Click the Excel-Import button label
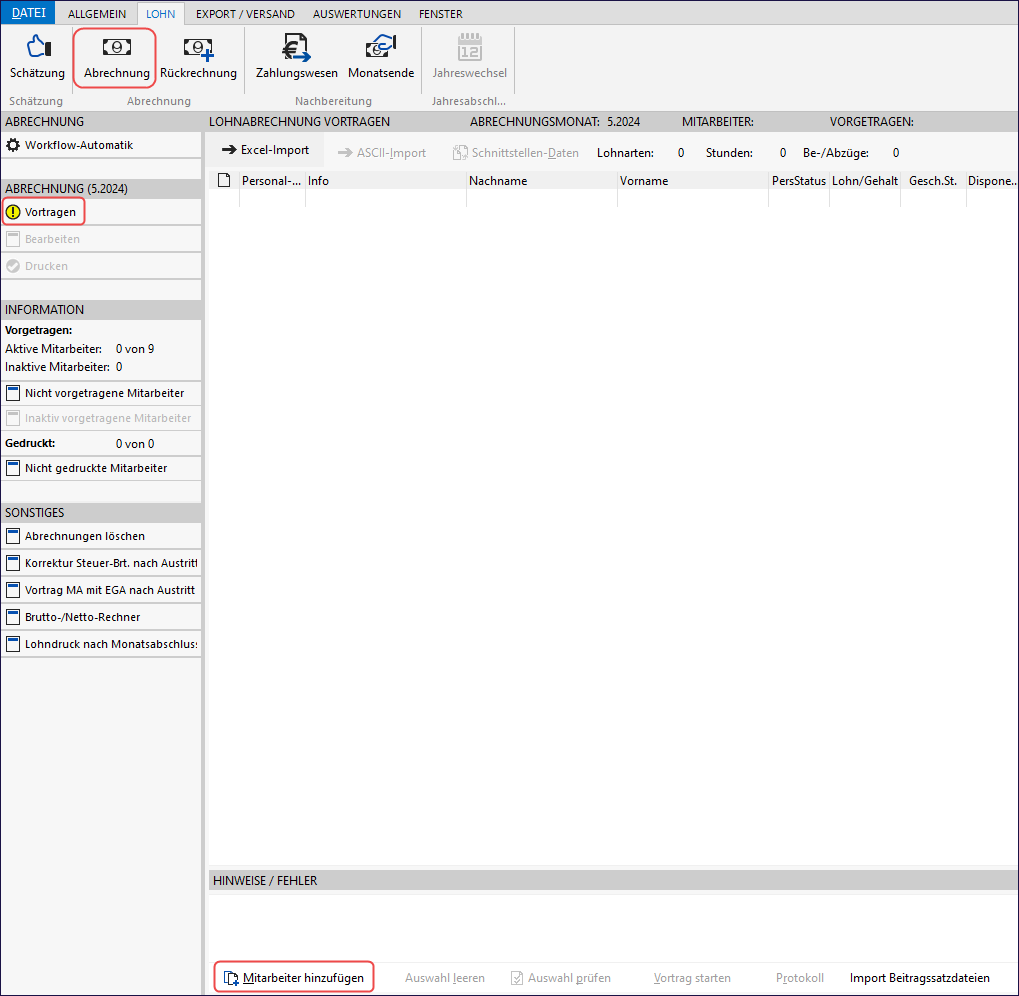 [x=275, y=150]
